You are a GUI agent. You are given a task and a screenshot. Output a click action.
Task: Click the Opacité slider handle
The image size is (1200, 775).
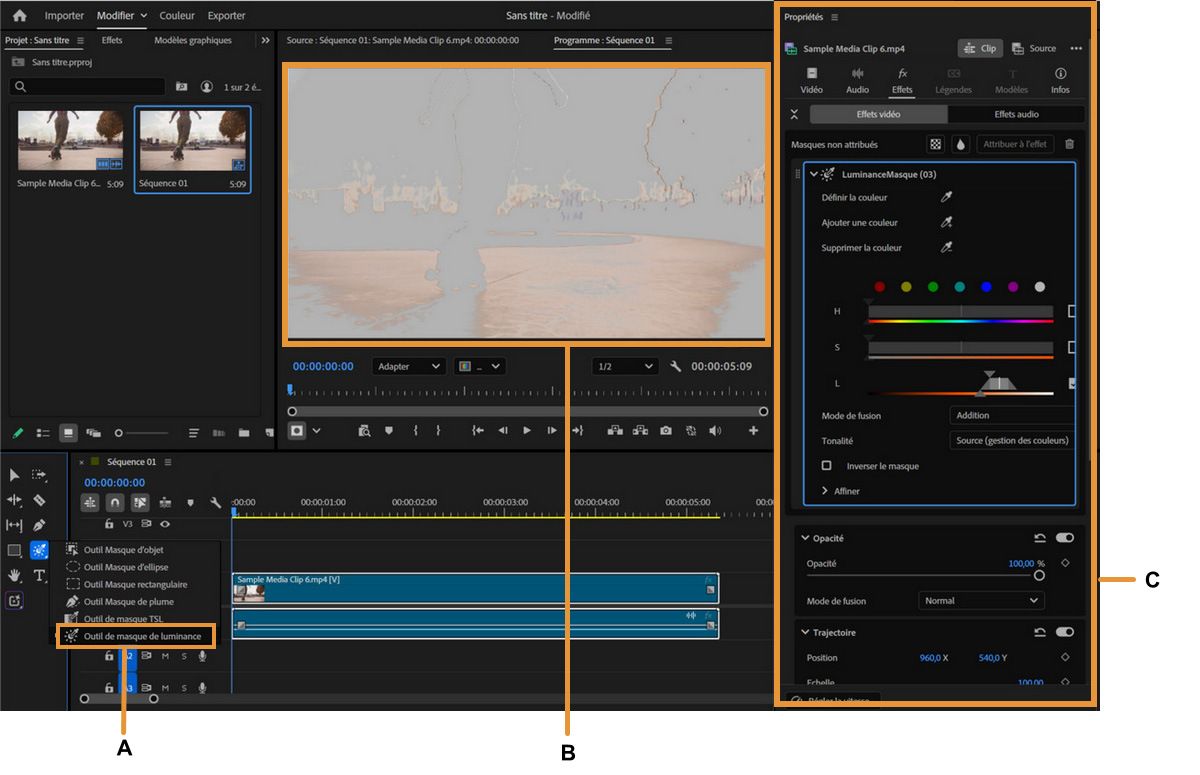pyautogui.click(x=1039, y=575)
